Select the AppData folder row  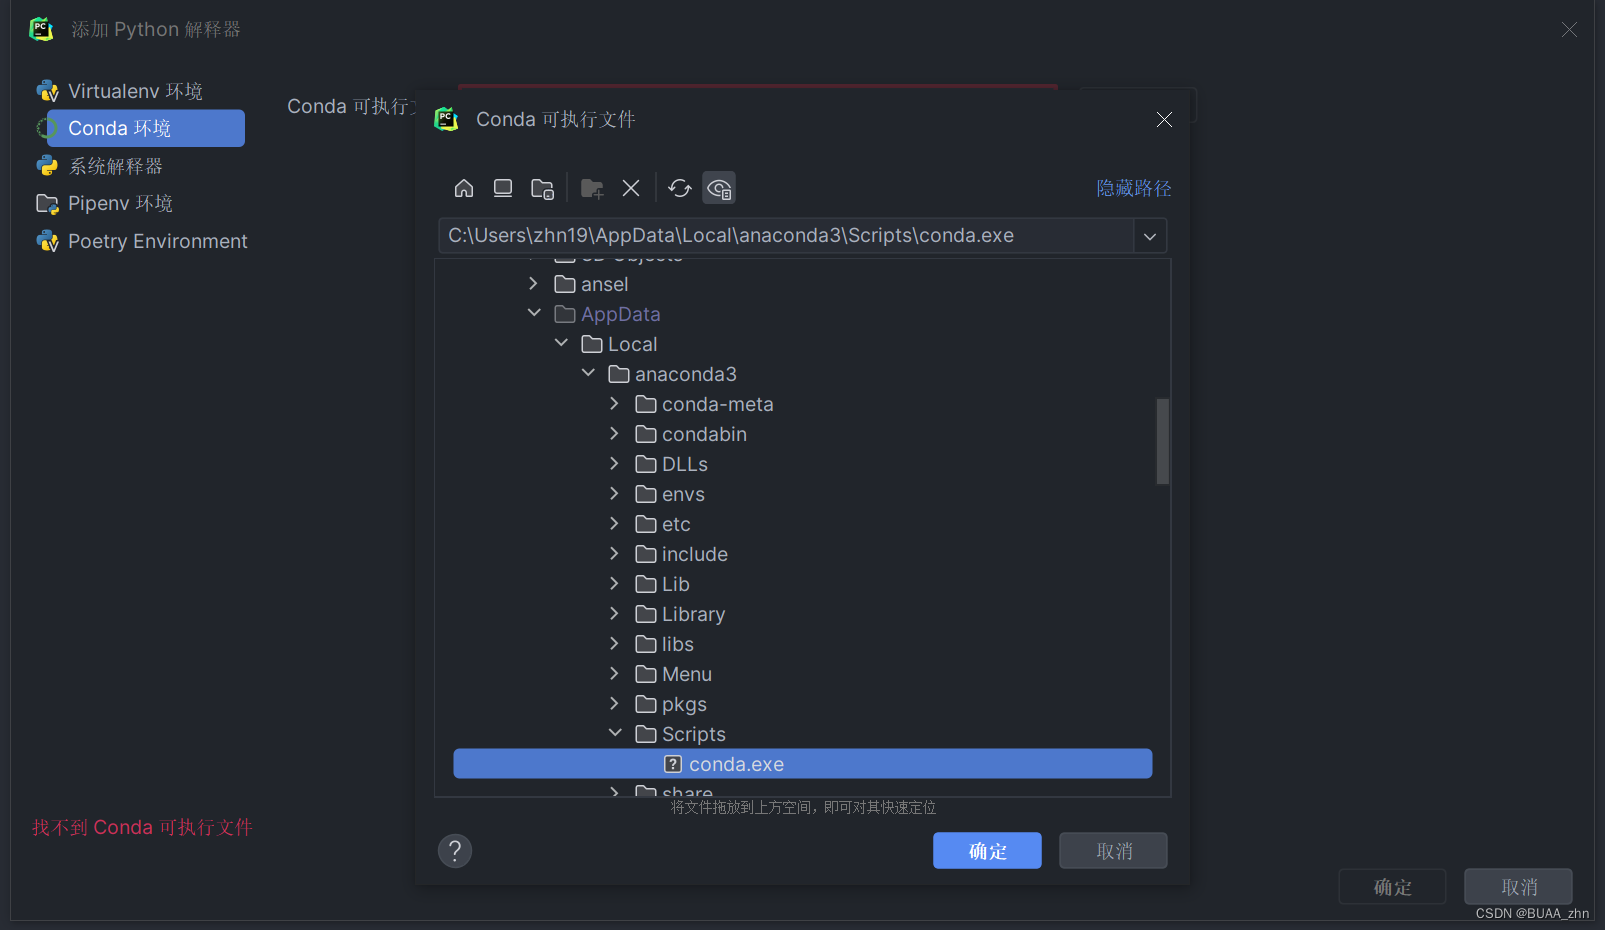pyautogui.click(x=802, y=314)
